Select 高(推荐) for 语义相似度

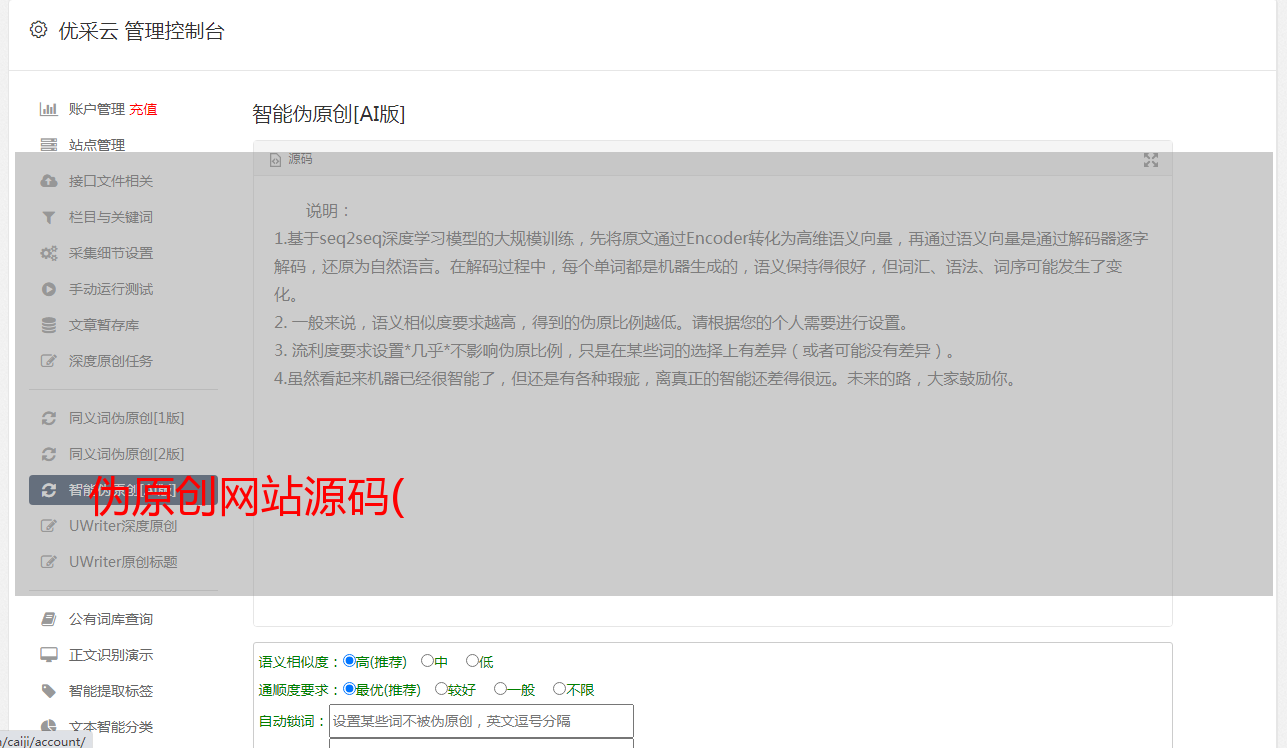pyautogui.click(x=349, y=661)
